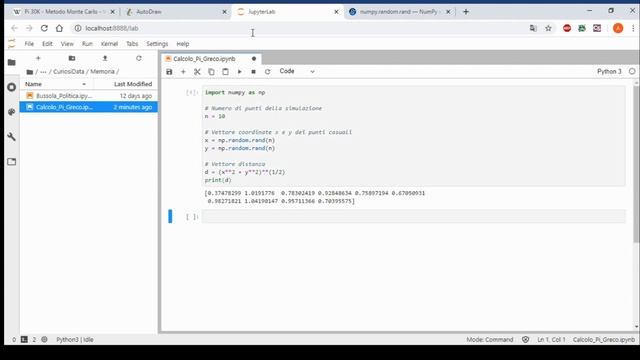Paste cell from clipboard

click(x=225, y=71)
